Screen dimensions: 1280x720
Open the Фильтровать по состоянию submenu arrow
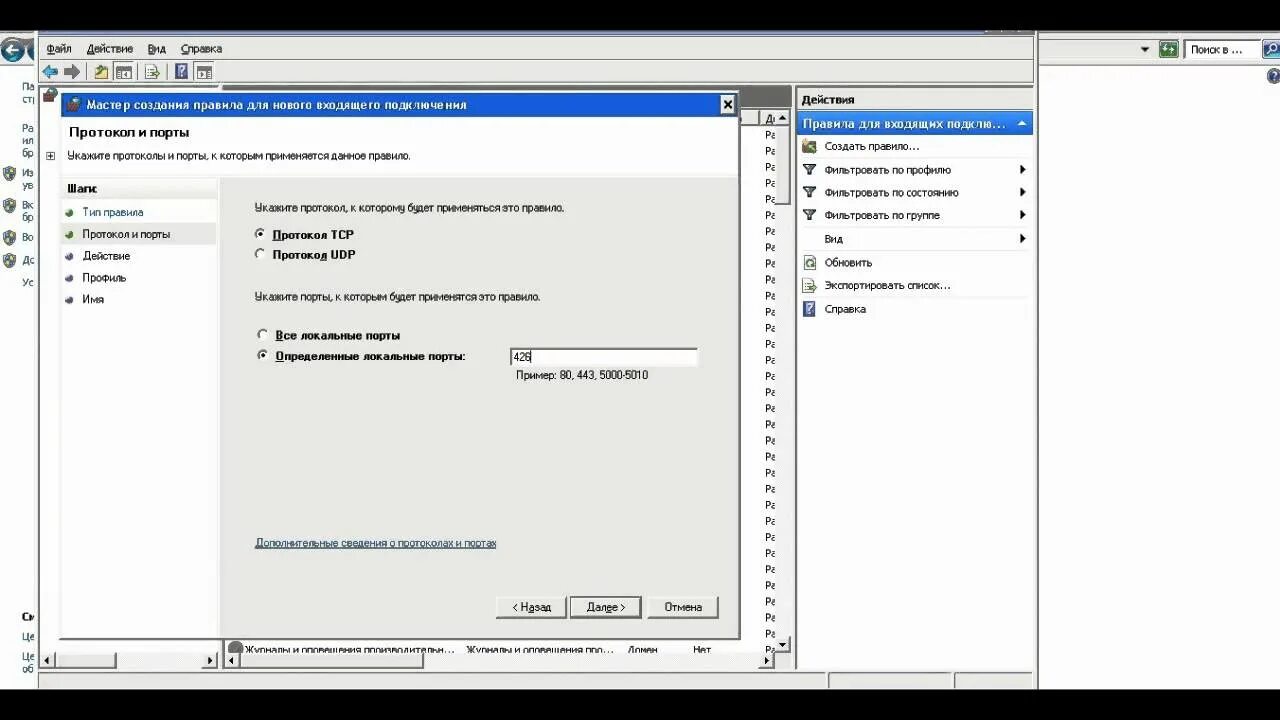[1023, 192]
